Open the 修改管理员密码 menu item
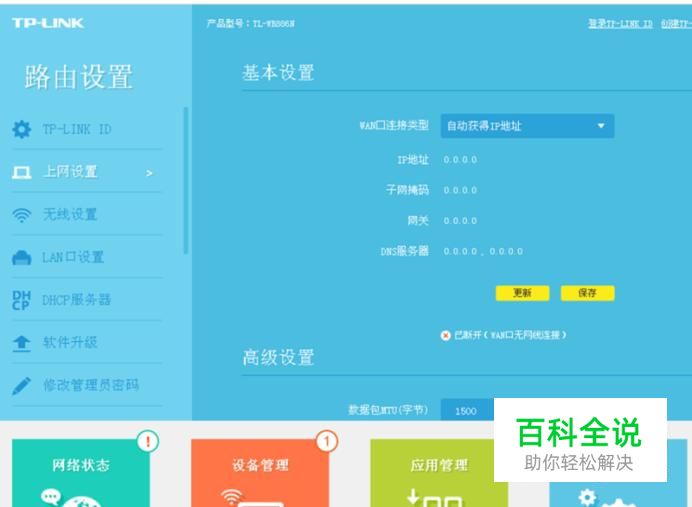This screenshot has width=692, height=507. (87, 385)
